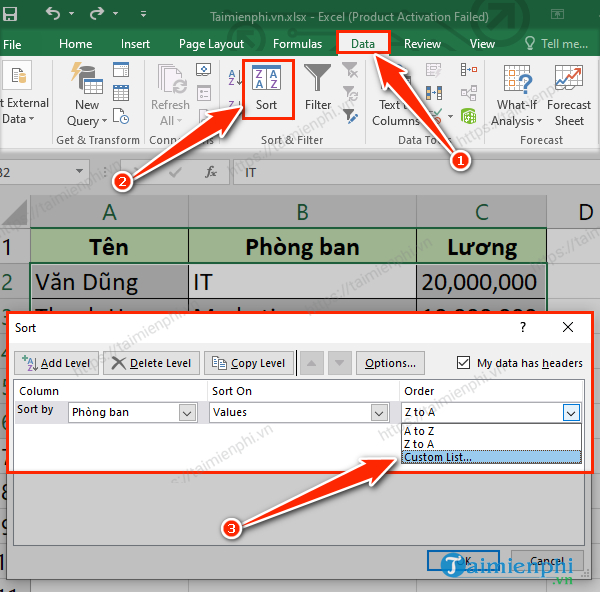Viewport: 600px width, 592px height.
Task: Click the Redo arrow icon
Action: (x=96, y=14)
